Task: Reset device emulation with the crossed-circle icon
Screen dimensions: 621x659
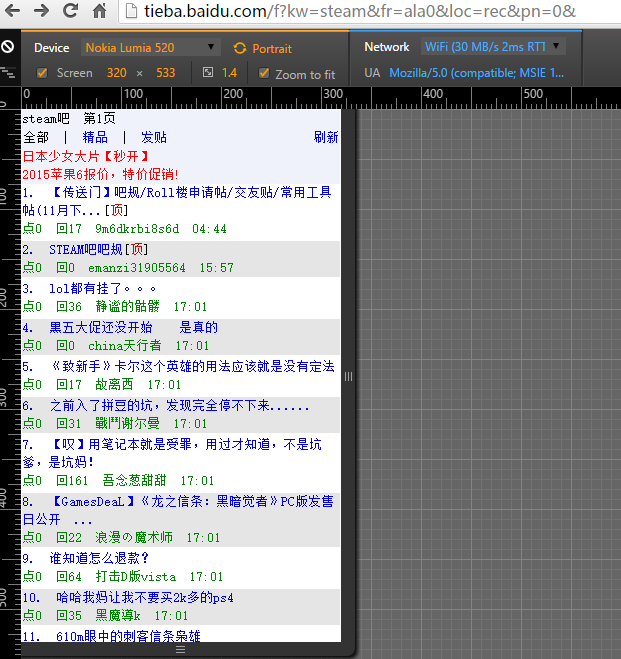Action: coord(8,46)
